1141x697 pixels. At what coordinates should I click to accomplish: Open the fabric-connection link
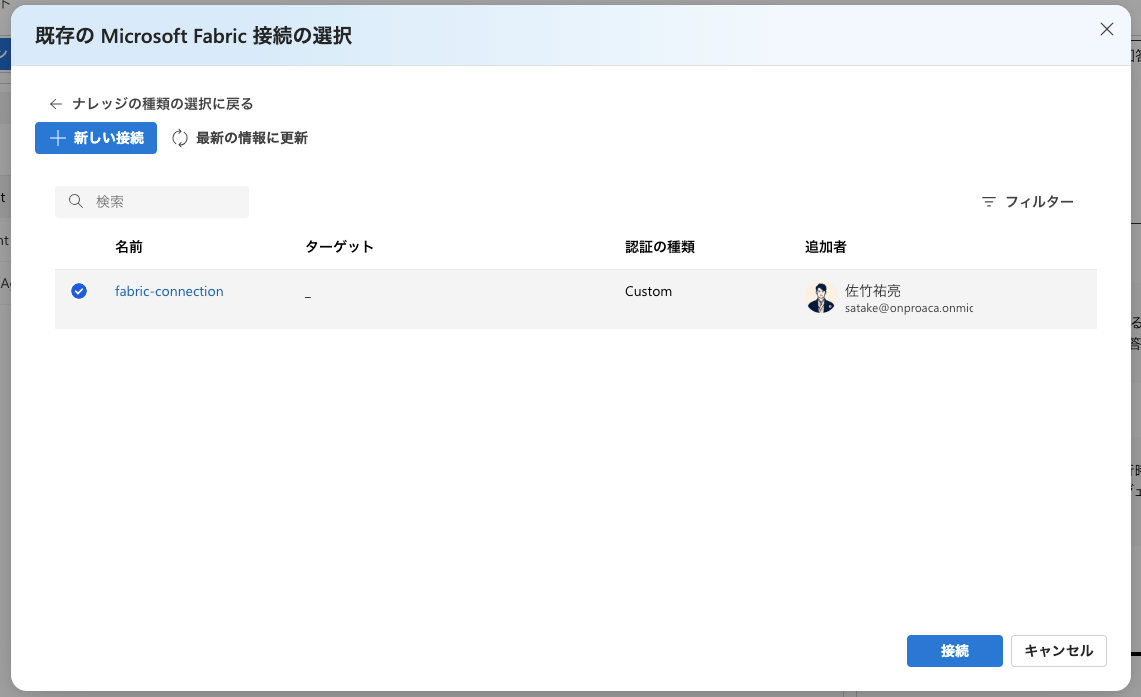(x=169, y=291)
